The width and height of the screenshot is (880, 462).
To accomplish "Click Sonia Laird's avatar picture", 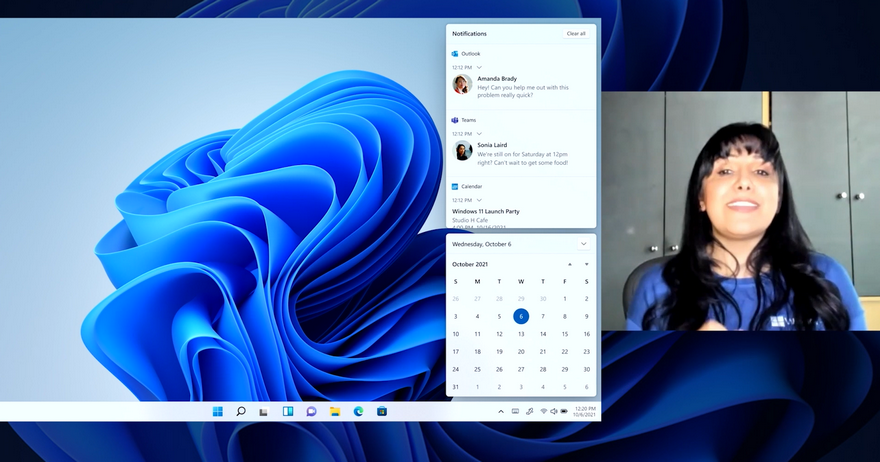I will [462, 151].
